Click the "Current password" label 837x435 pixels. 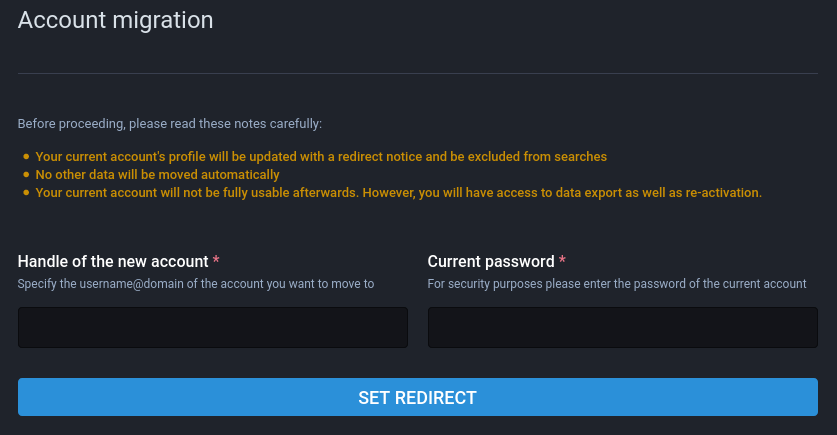[490, 261]
